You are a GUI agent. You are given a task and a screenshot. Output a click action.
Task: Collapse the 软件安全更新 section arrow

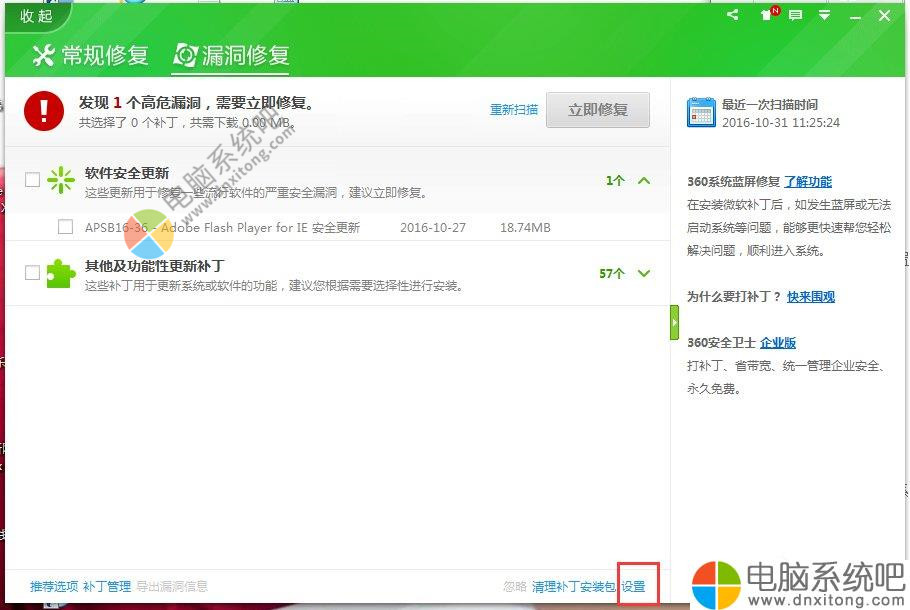pos(644,181)
